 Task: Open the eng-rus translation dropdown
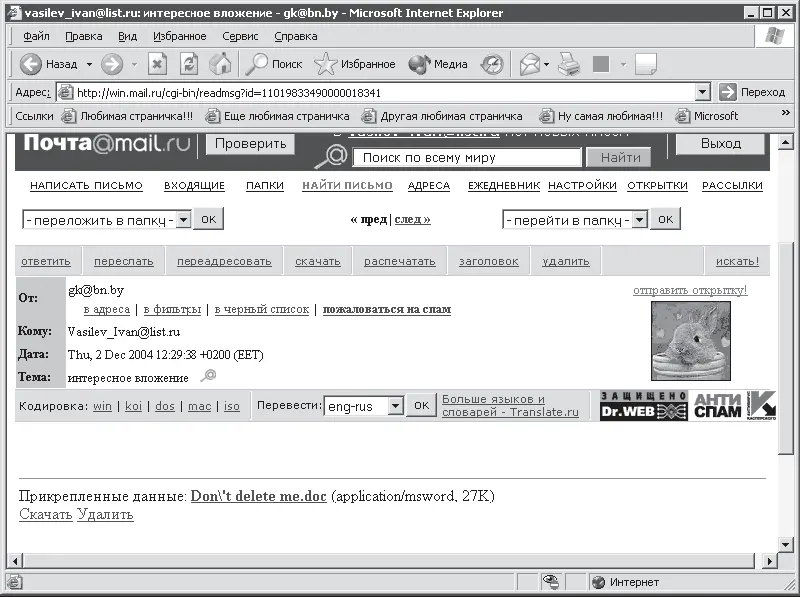pyautogui.click(x=395, y=406)
